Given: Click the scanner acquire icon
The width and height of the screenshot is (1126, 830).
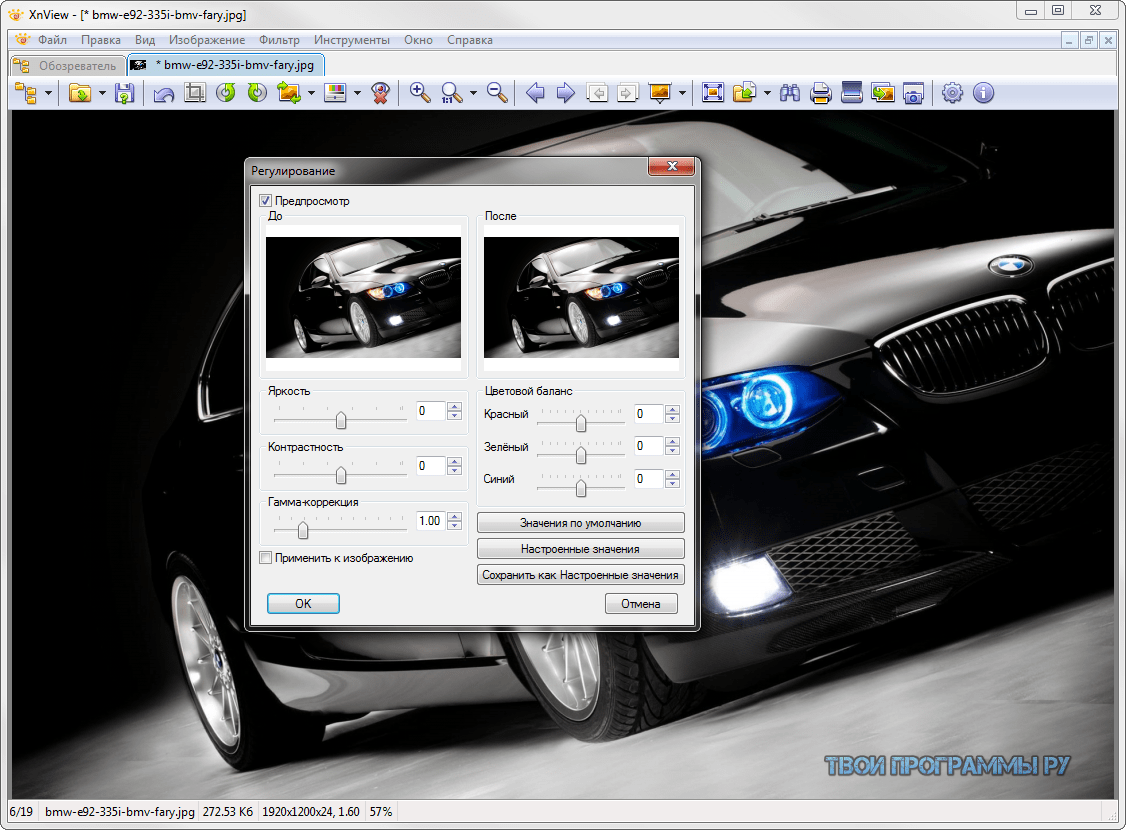Looking at the screenshot, I should point(851,93).
